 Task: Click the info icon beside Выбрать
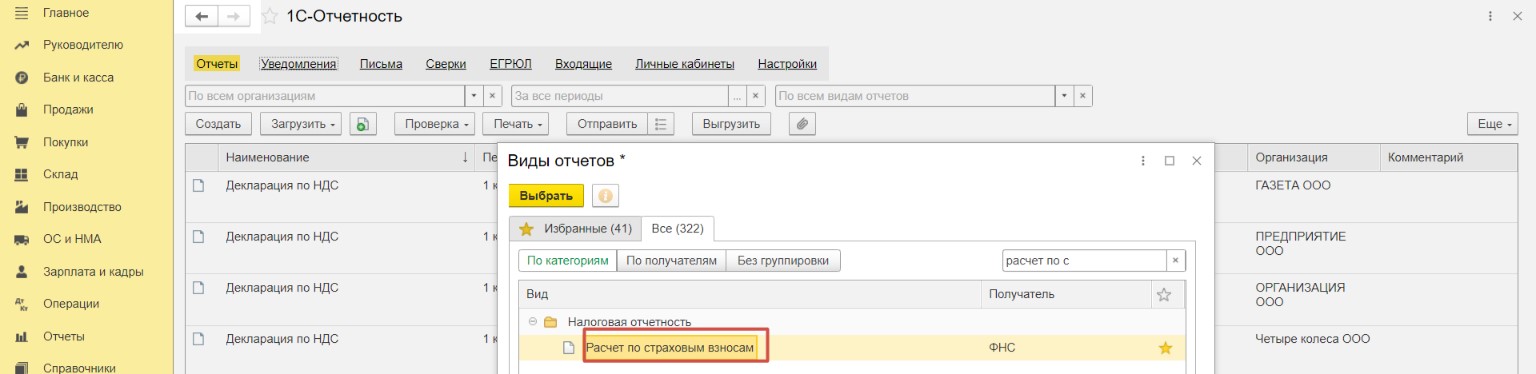pos(604,196)
